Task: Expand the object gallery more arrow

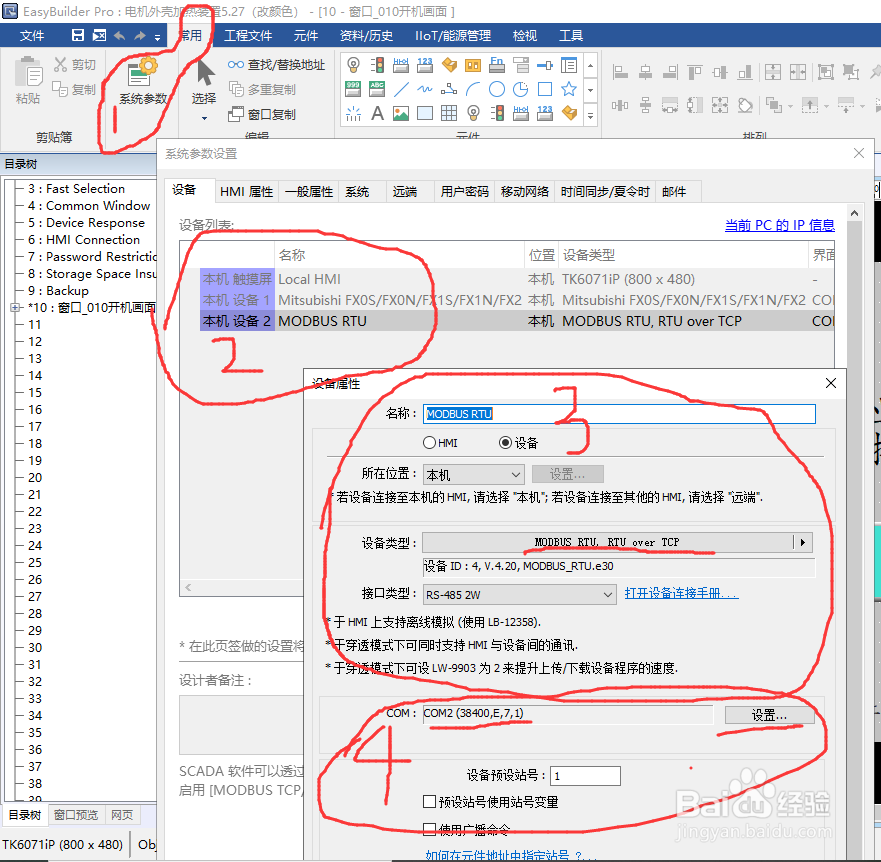Action: click(x=590, y=115)
